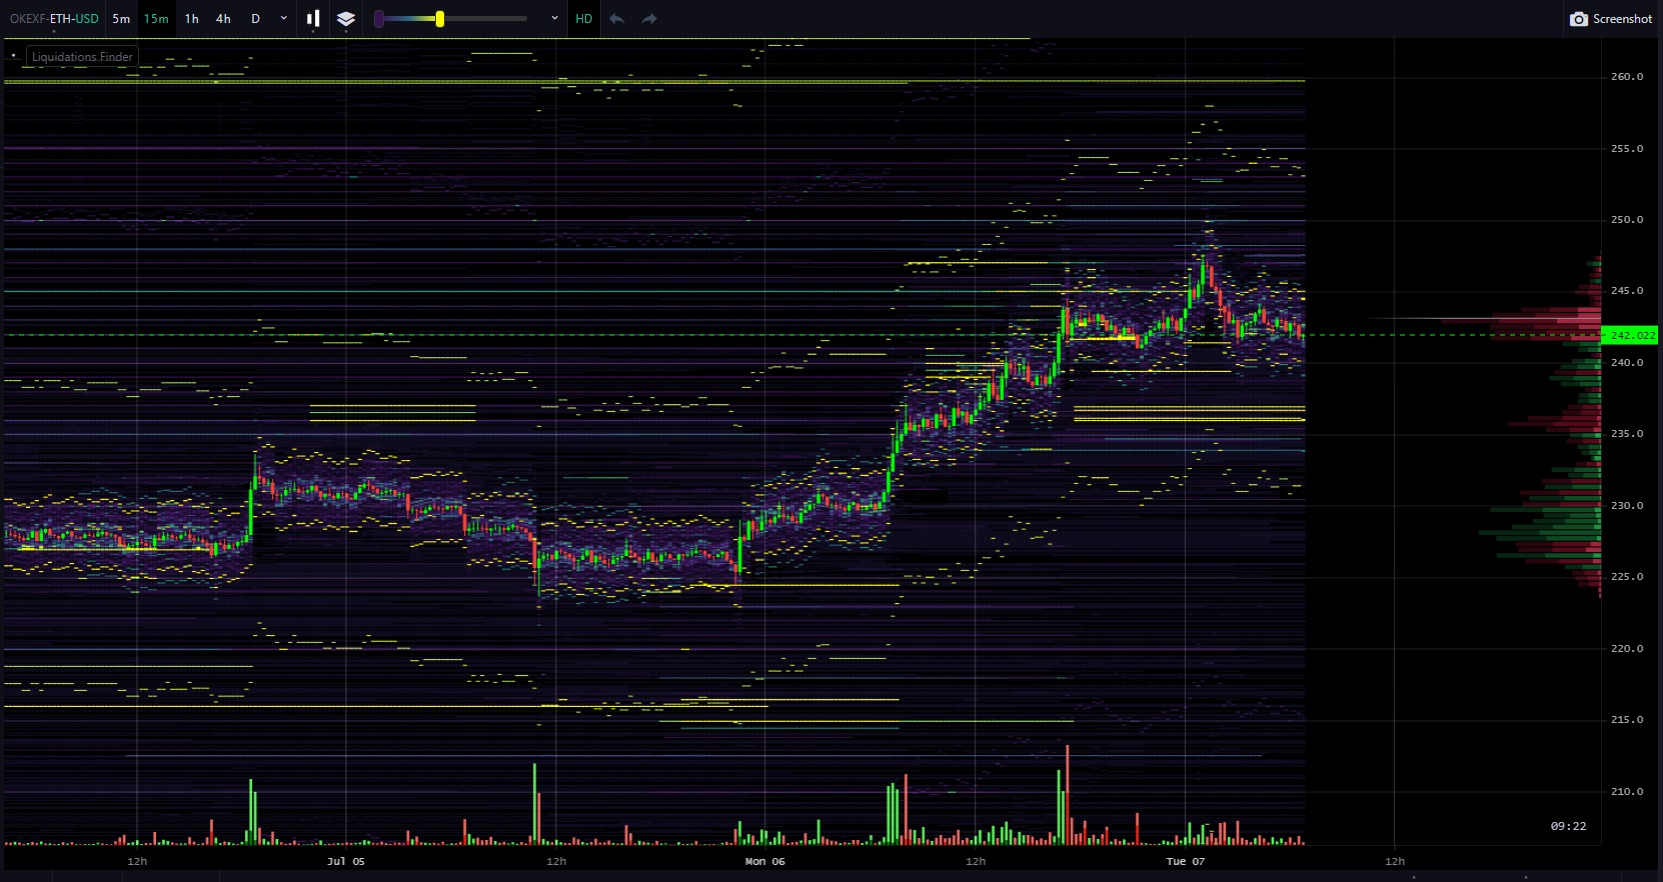Switch to the 5m timeframe
1663x882 pixels.
[x=121, y=19]
